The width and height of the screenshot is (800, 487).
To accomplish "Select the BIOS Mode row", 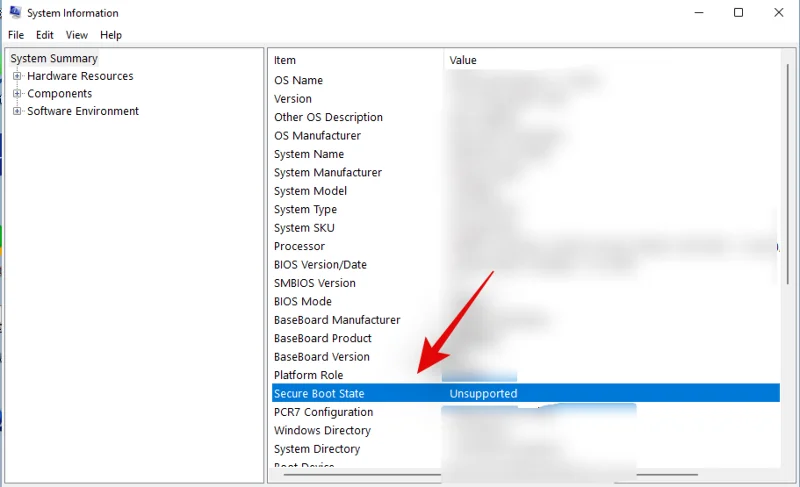I will coord(526,301).
